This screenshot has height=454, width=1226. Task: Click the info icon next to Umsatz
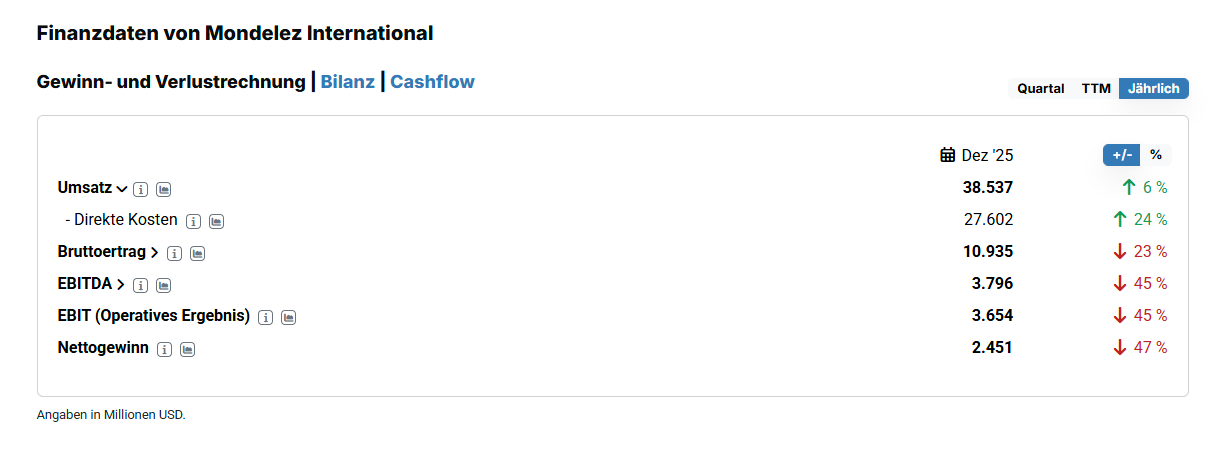click(x=141, y=189)
